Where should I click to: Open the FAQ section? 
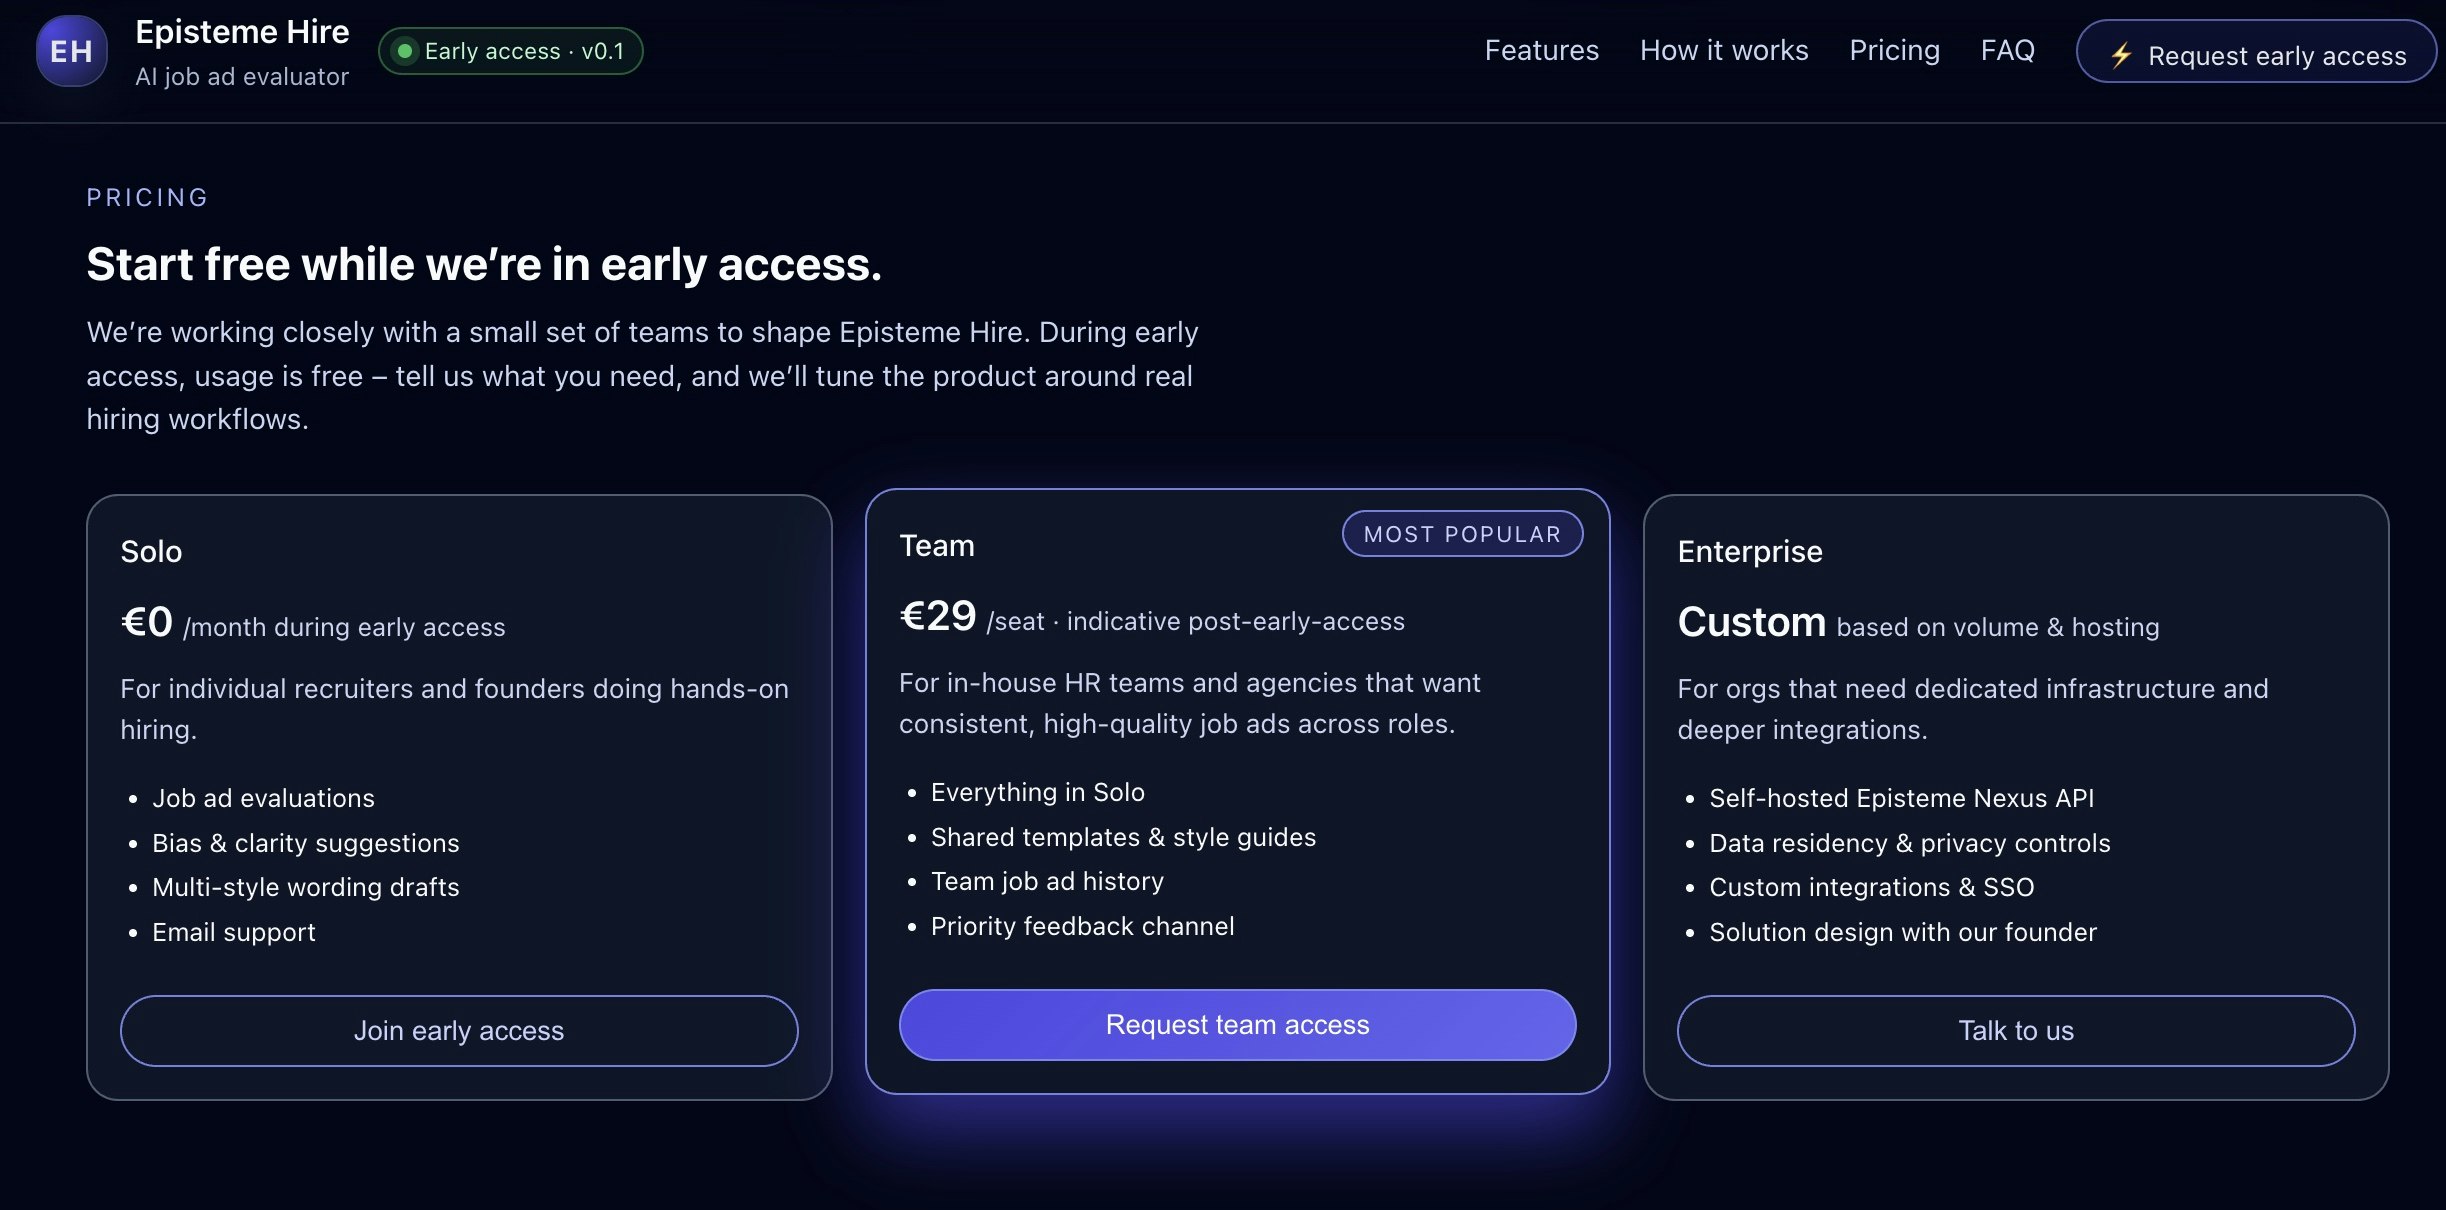(x=2007, y=50)
